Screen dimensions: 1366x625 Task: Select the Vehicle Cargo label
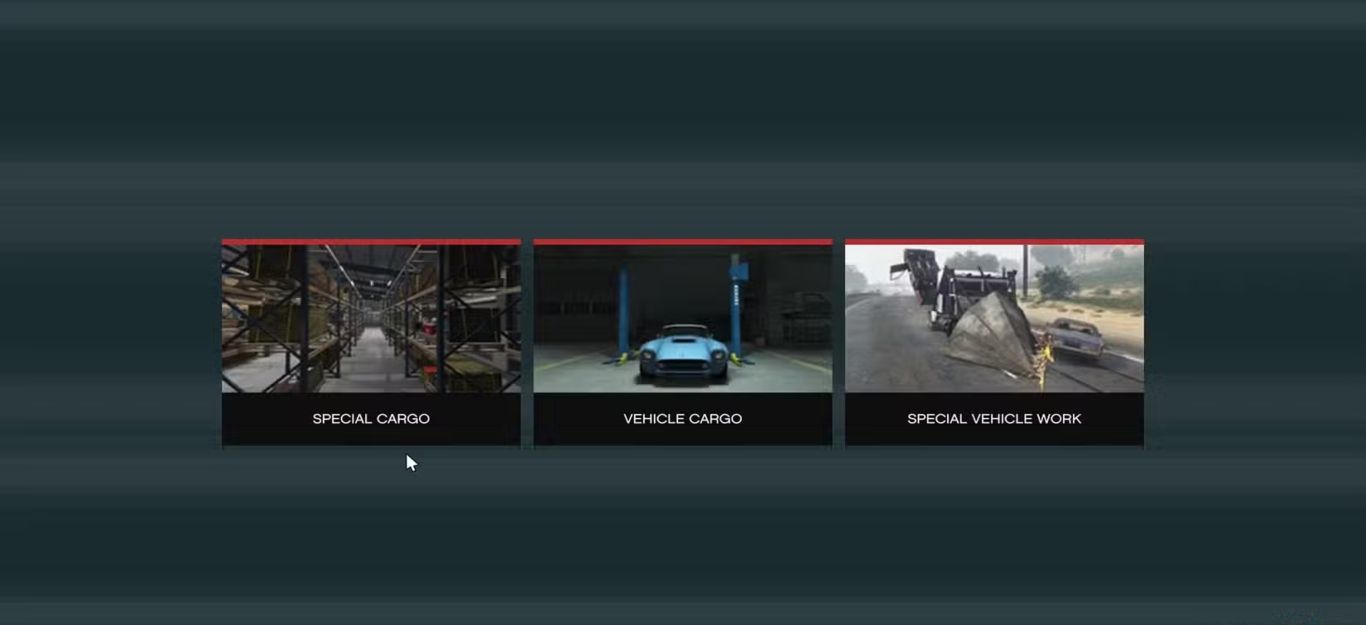(x=683, y=419)
